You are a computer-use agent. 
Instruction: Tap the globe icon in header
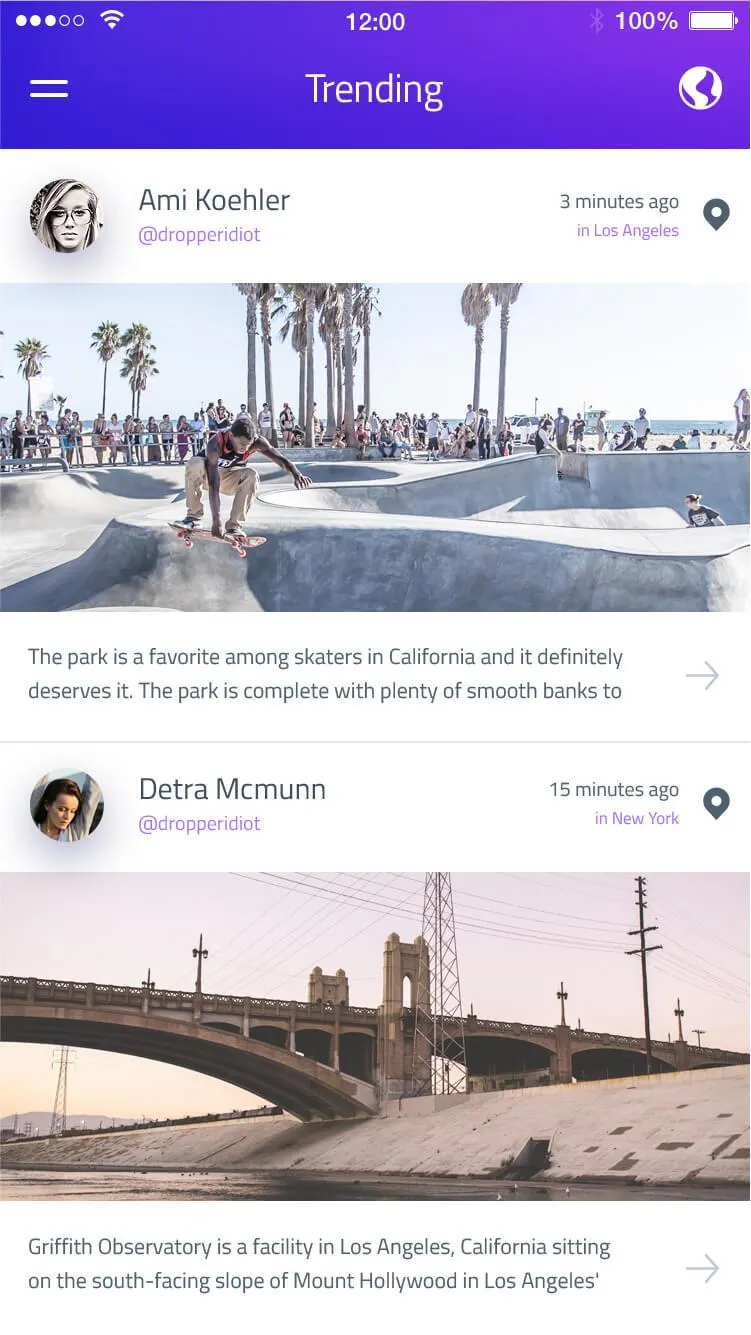pyautogui.click(x=700, y=88)
